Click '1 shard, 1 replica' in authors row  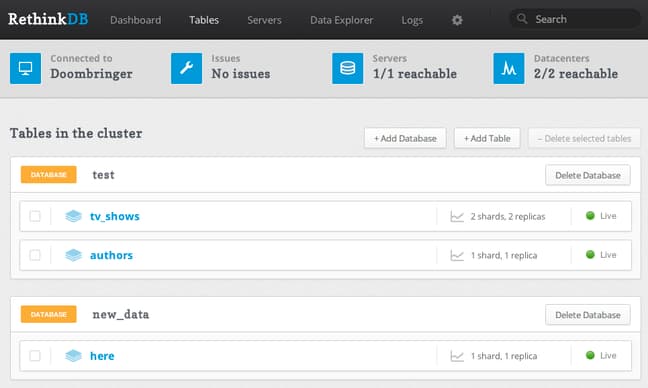pyautogui.click(x=504, y=255)
